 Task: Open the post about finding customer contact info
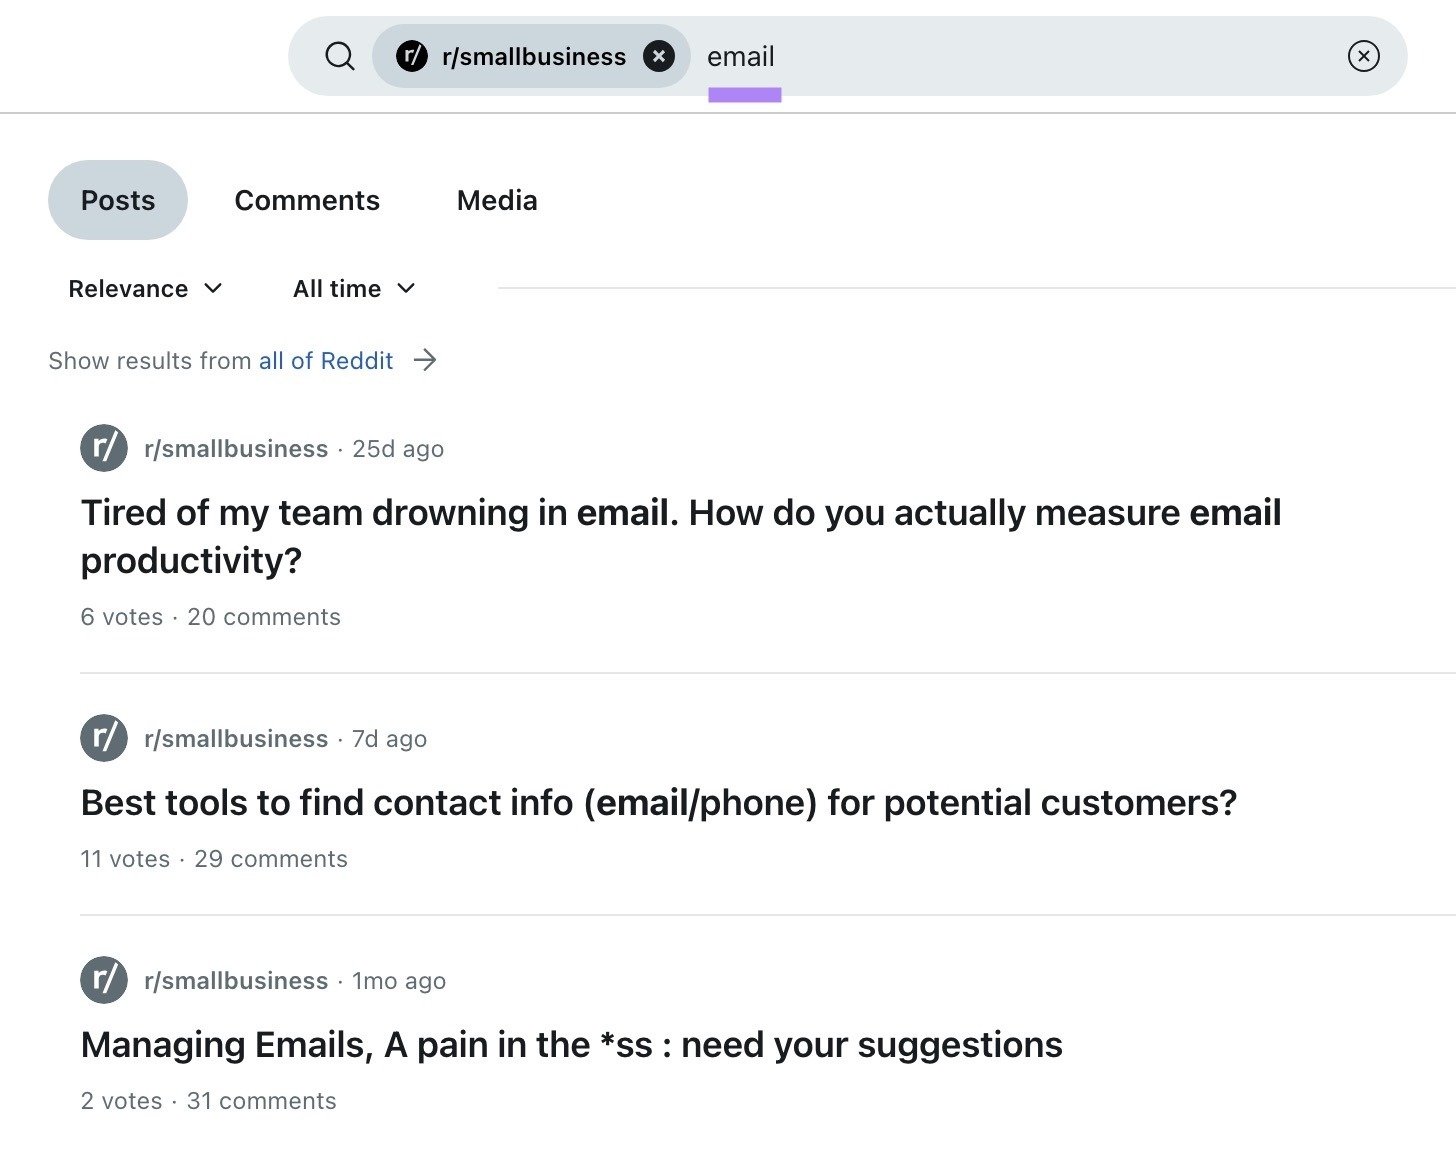tap(658, 802)
